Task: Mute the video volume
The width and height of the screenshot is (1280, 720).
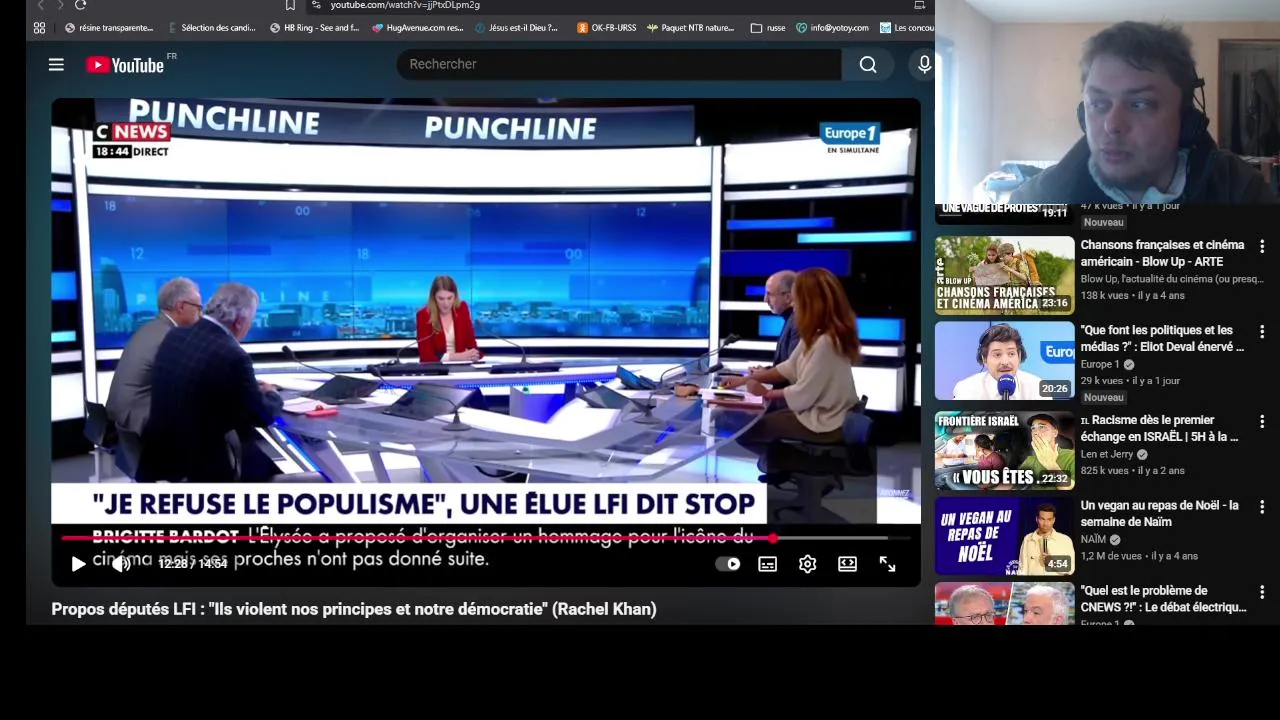Action: [121, 564]
